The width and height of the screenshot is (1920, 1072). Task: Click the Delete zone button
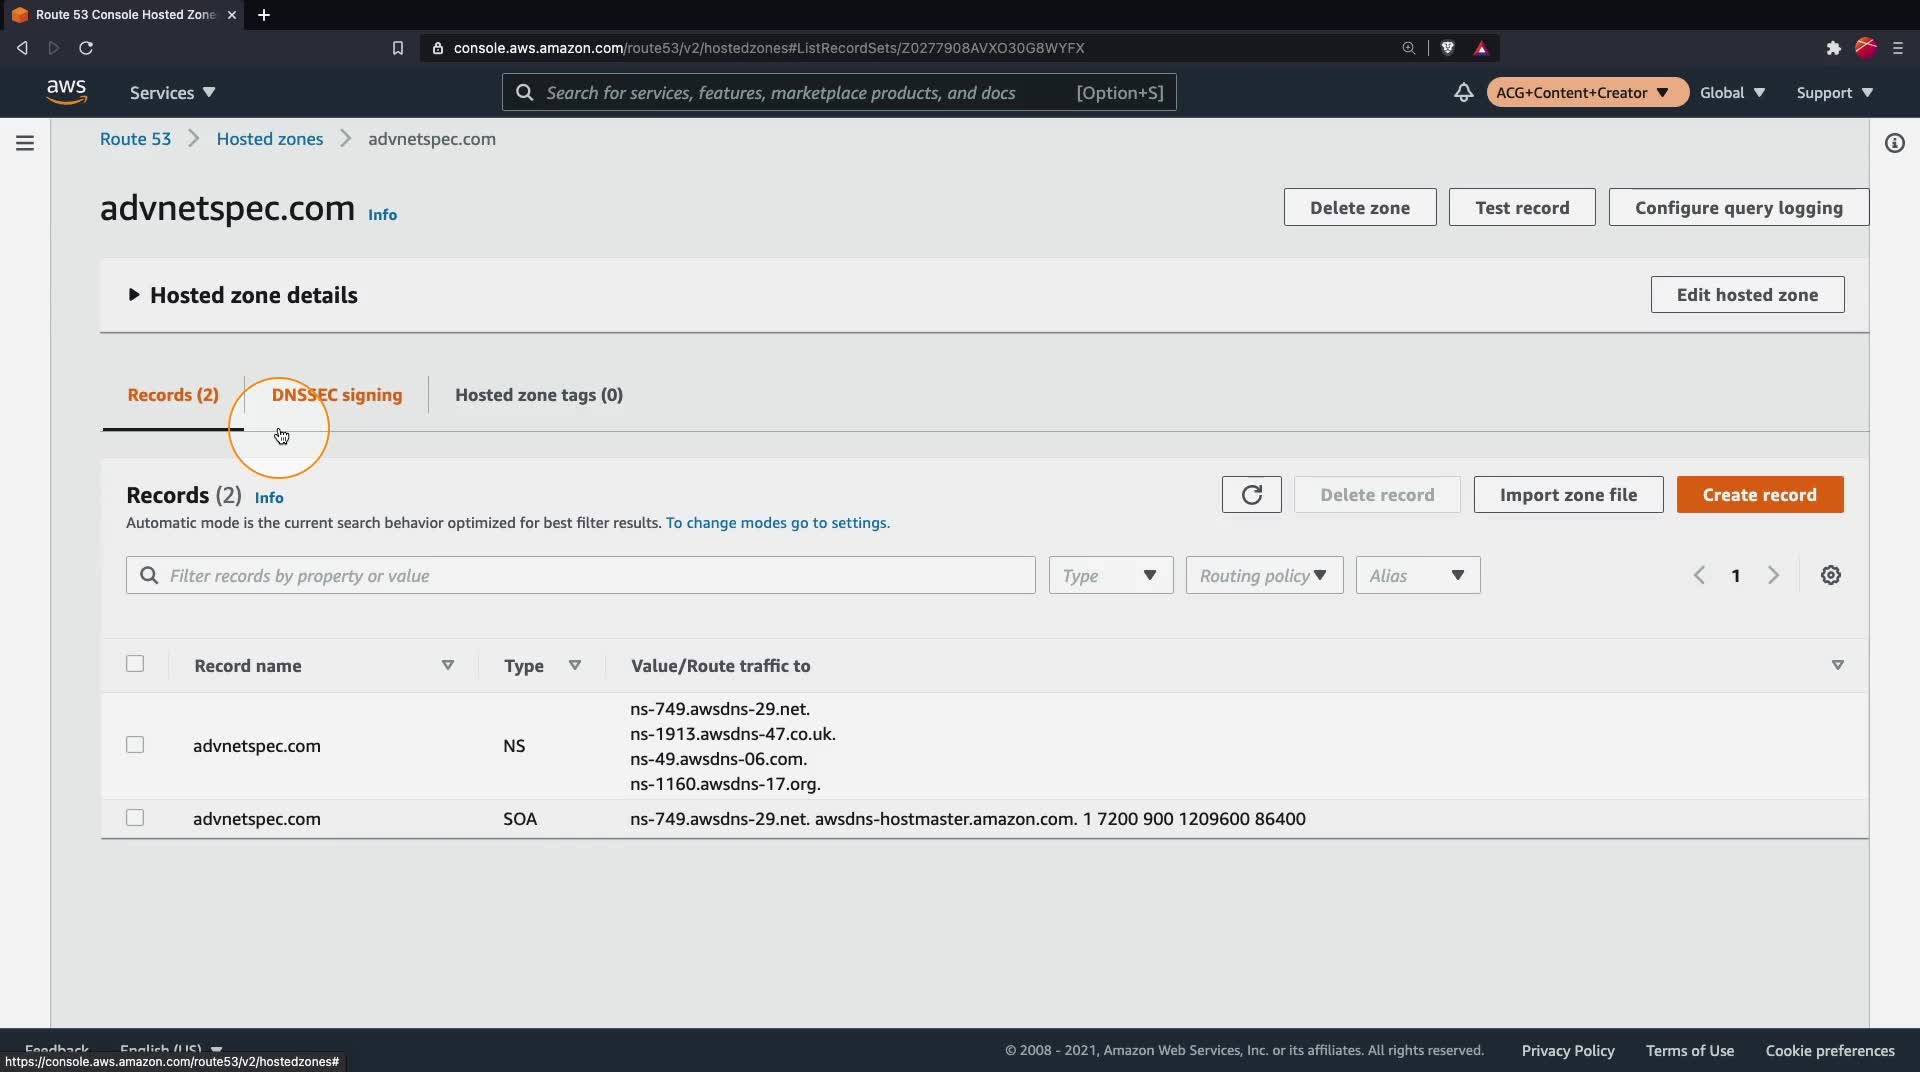coord(1360,207)
